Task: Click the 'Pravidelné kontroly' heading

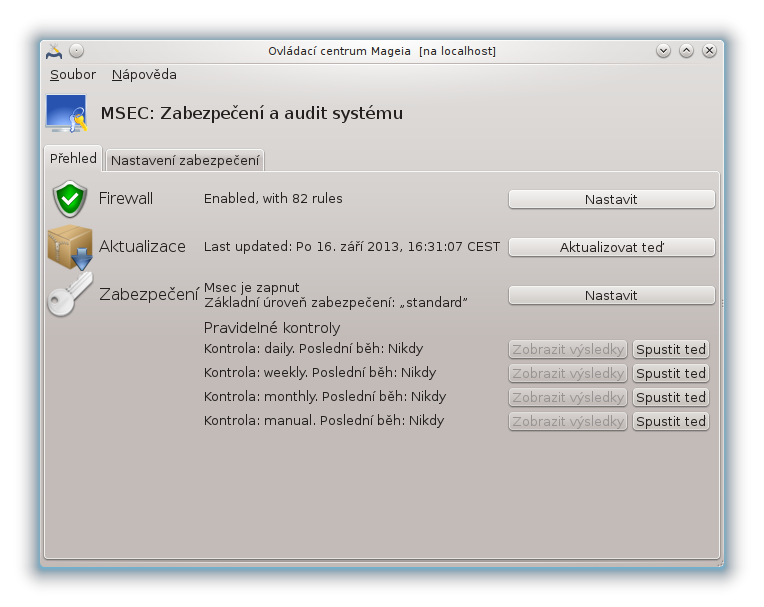Action: click(272, 328)
